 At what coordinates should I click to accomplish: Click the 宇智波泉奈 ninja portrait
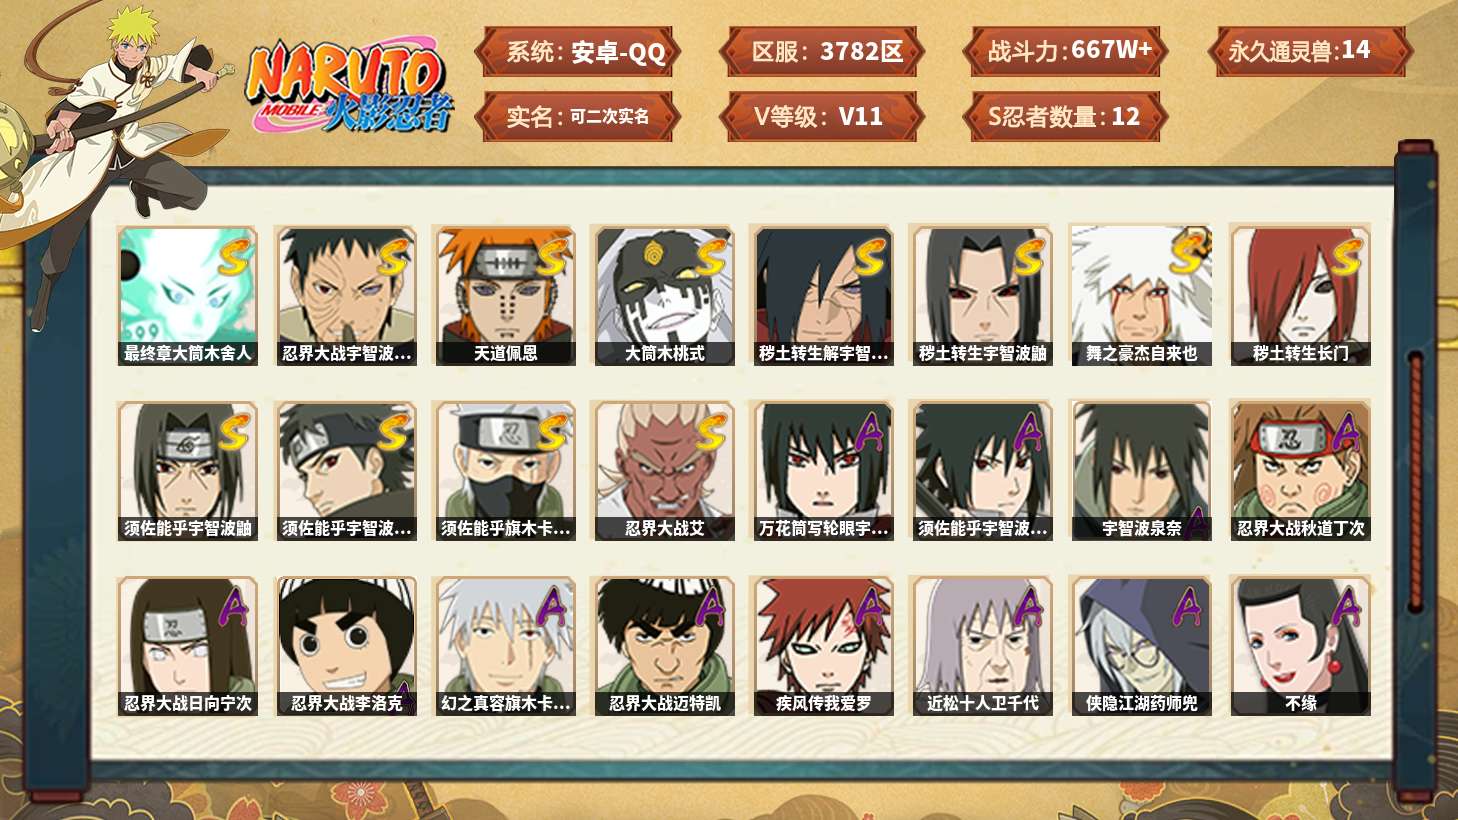1141,471
